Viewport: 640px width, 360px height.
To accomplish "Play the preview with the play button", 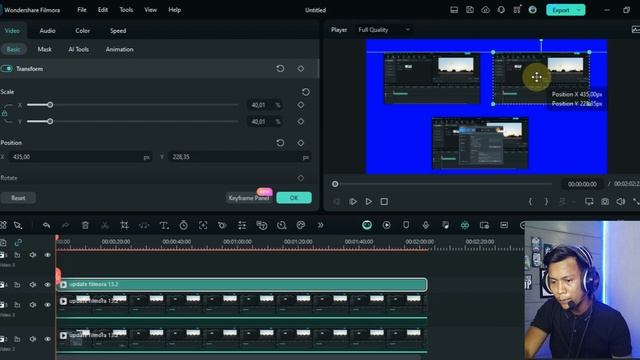I will [369, 202].
